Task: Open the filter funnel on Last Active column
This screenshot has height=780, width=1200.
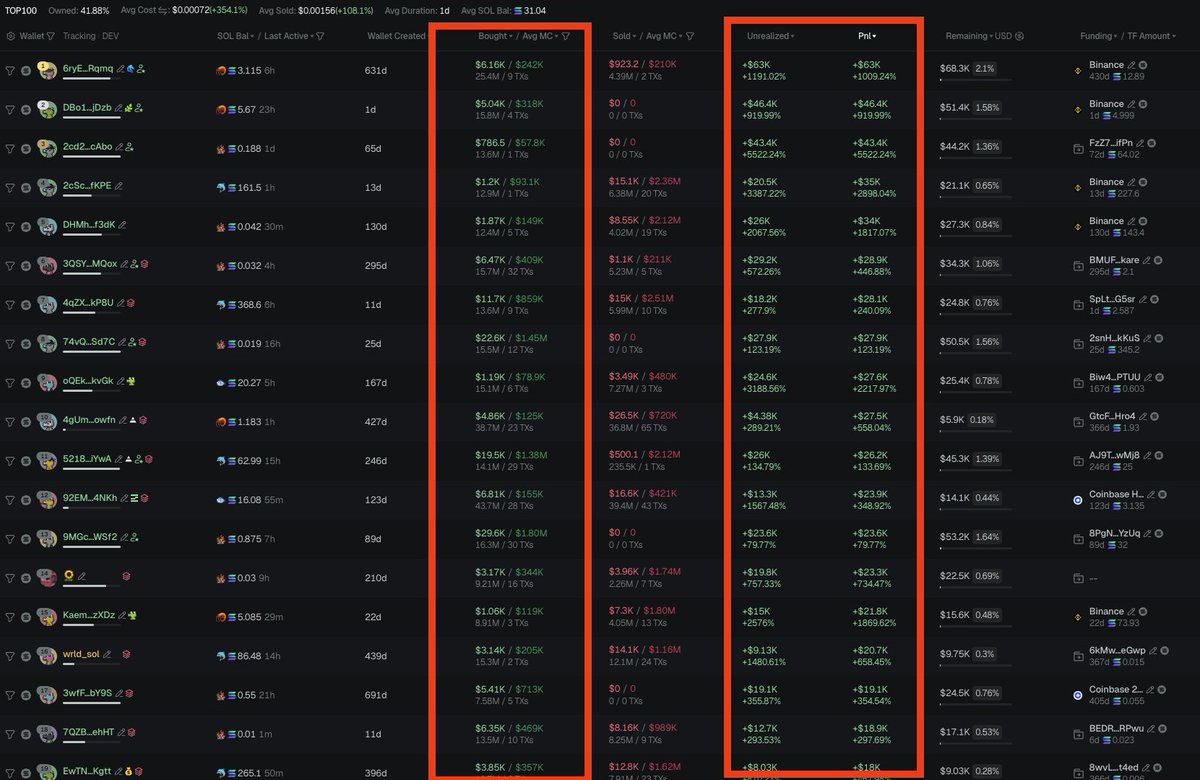Action: (320, 37)
